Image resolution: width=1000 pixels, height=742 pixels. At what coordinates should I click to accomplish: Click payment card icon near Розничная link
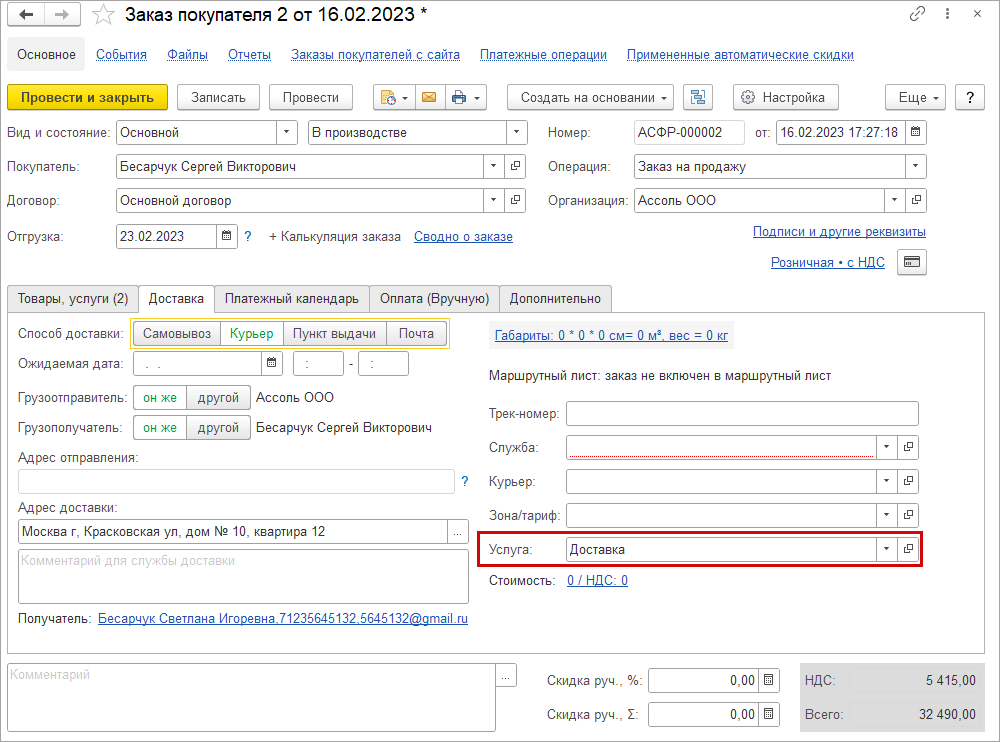coord(911,262)
